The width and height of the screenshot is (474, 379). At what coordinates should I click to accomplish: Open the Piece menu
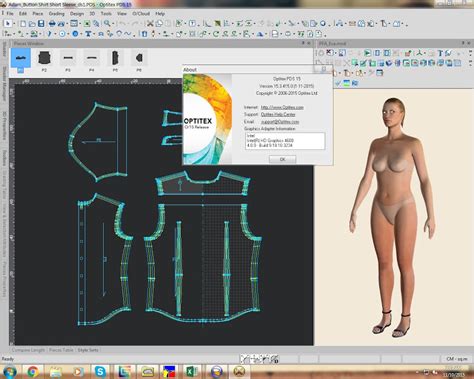click(x=38, y=13)
